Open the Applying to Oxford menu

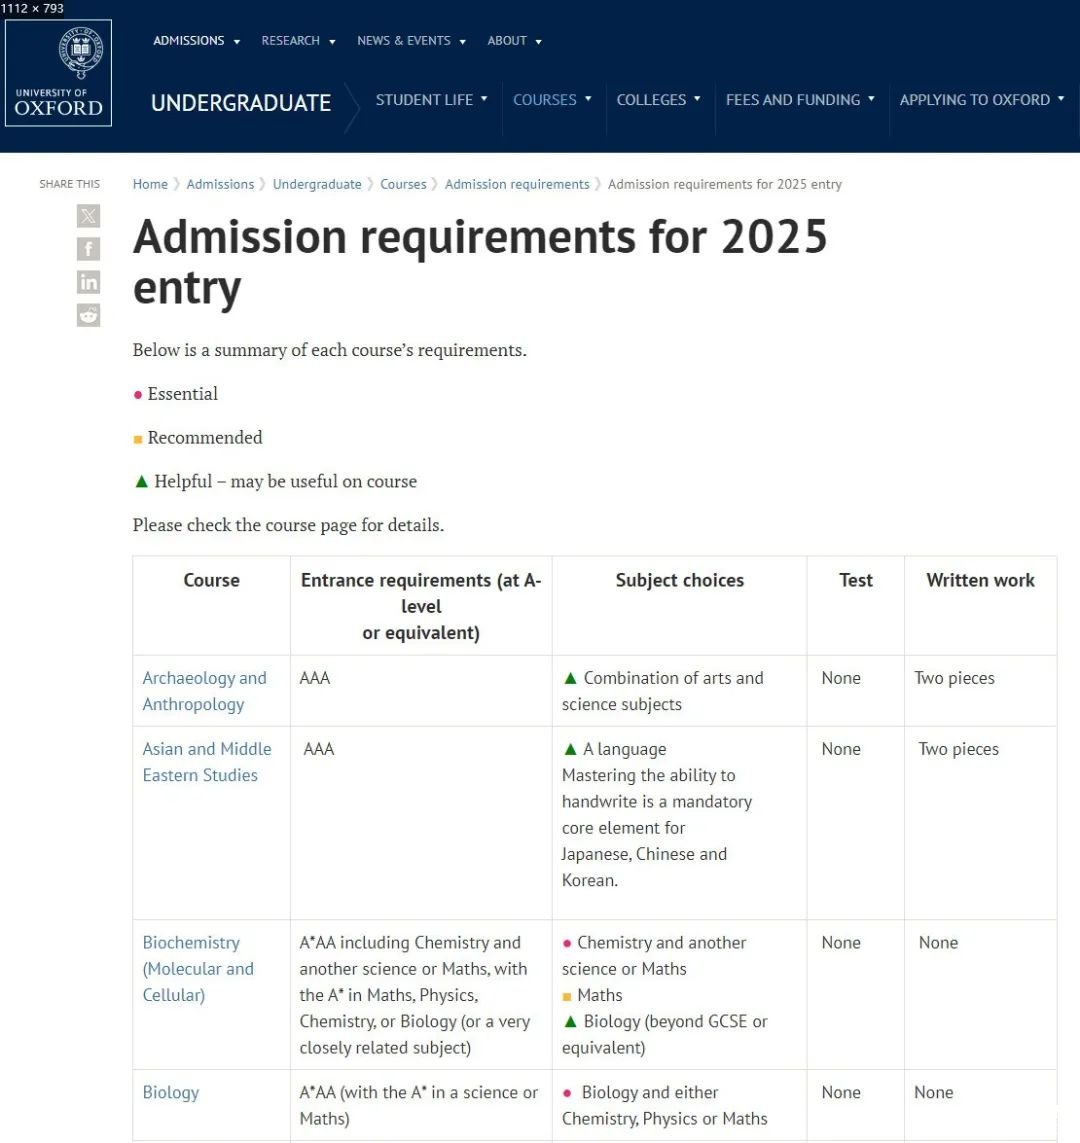point(981,100)
